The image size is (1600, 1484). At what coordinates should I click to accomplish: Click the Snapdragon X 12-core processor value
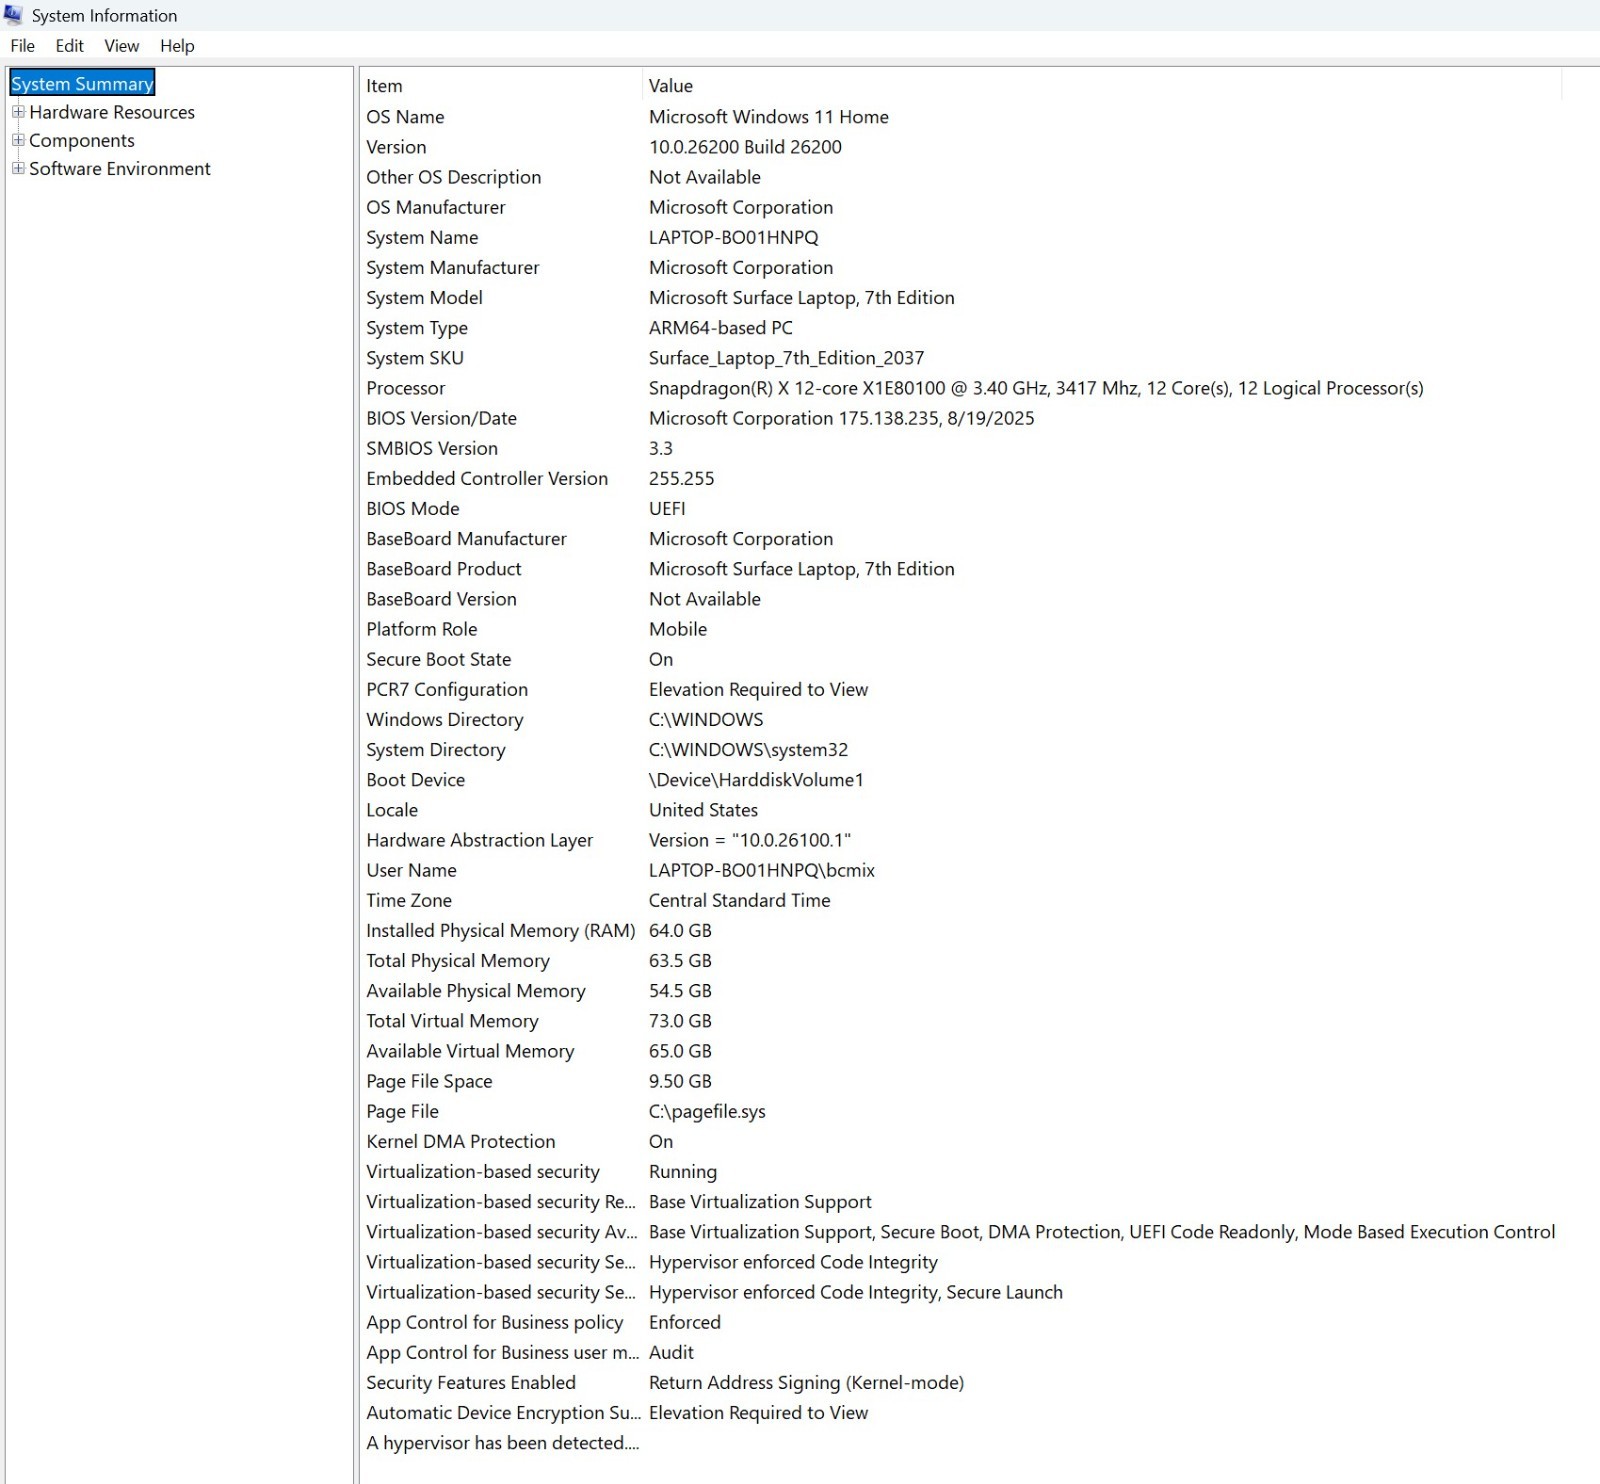[1036, 388]
